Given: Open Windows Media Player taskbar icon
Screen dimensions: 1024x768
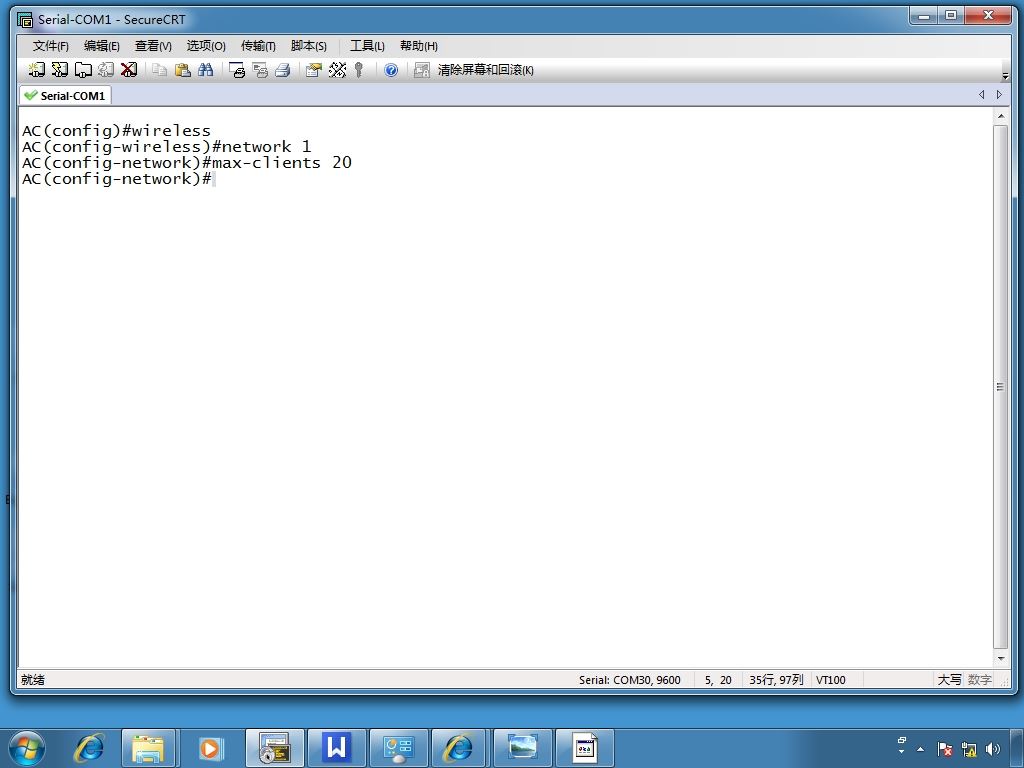Looking at the screenshot, I should coord(210,748).
